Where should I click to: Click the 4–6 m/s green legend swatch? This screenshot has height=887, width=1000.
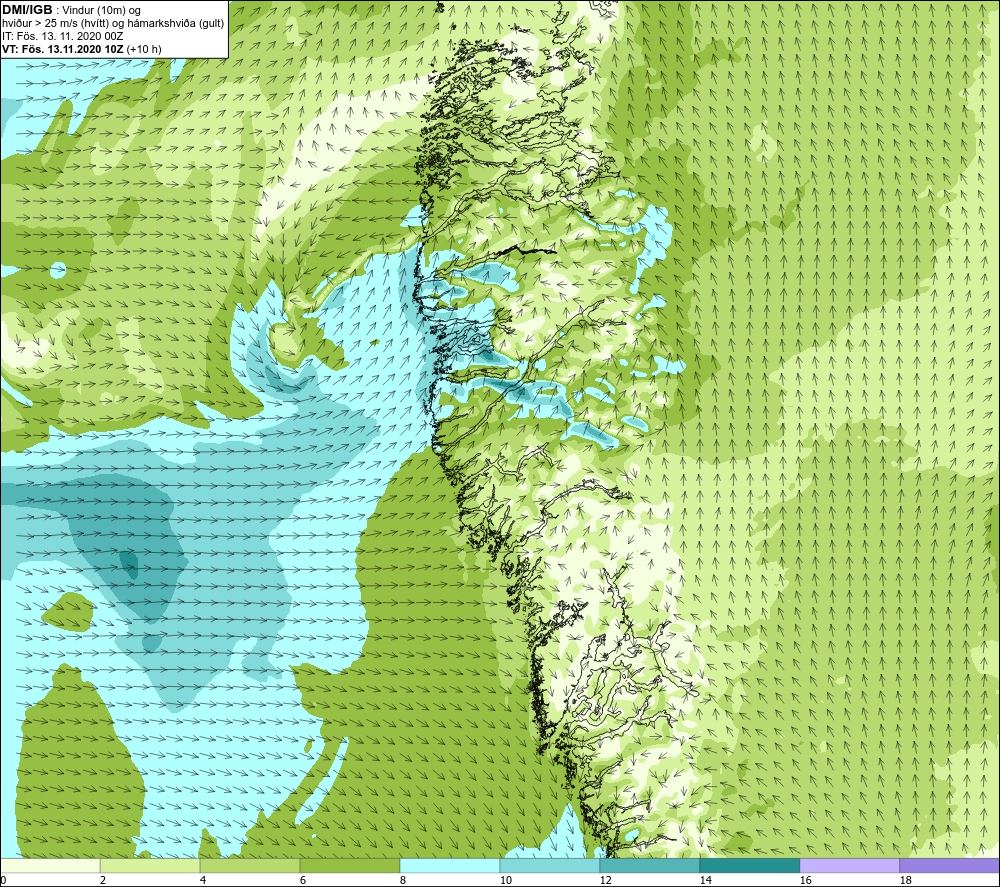[250, 865]
